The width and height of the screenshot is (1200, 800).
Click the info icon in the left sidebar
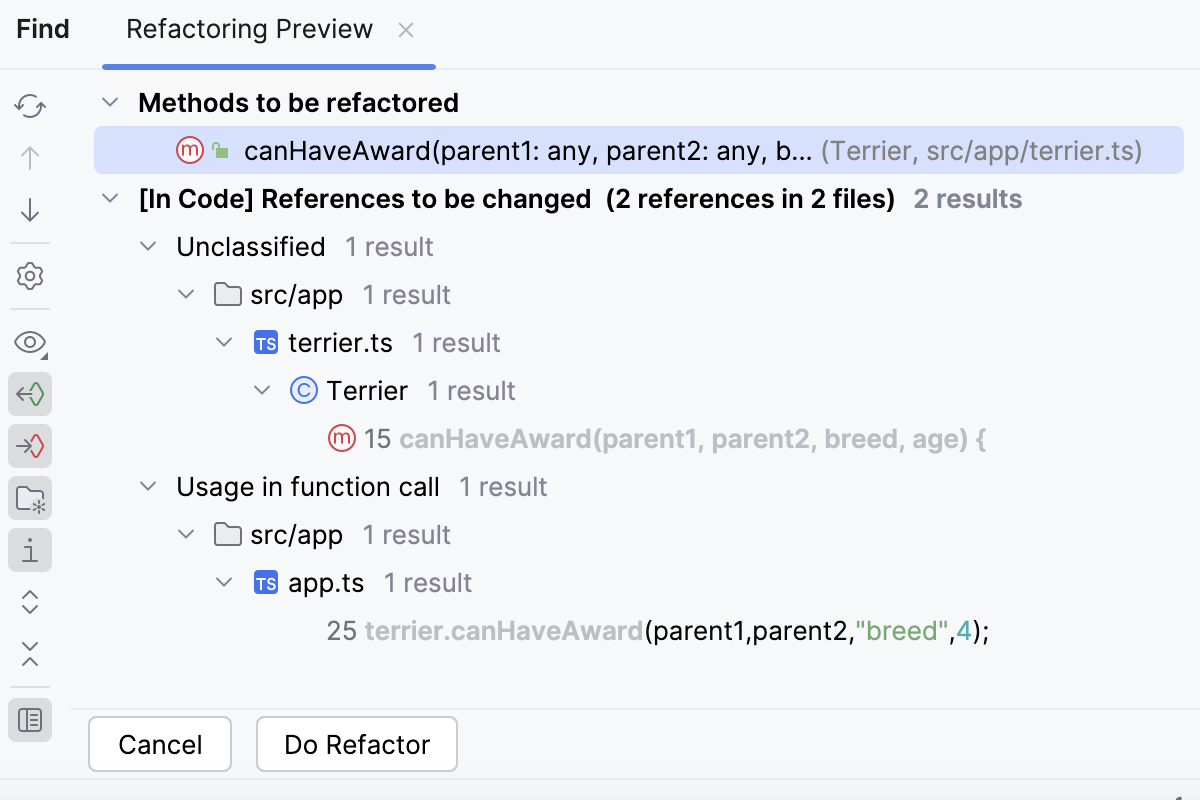(x=30, y=550)
